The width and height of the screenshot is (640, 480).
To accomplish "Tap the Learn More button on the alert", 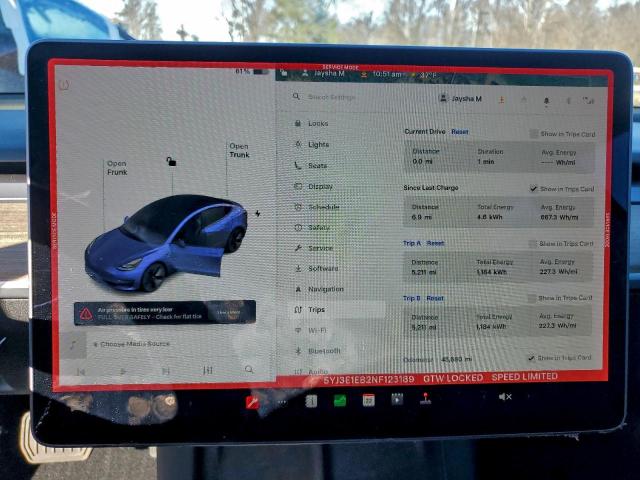I will (x=229, y=313).
